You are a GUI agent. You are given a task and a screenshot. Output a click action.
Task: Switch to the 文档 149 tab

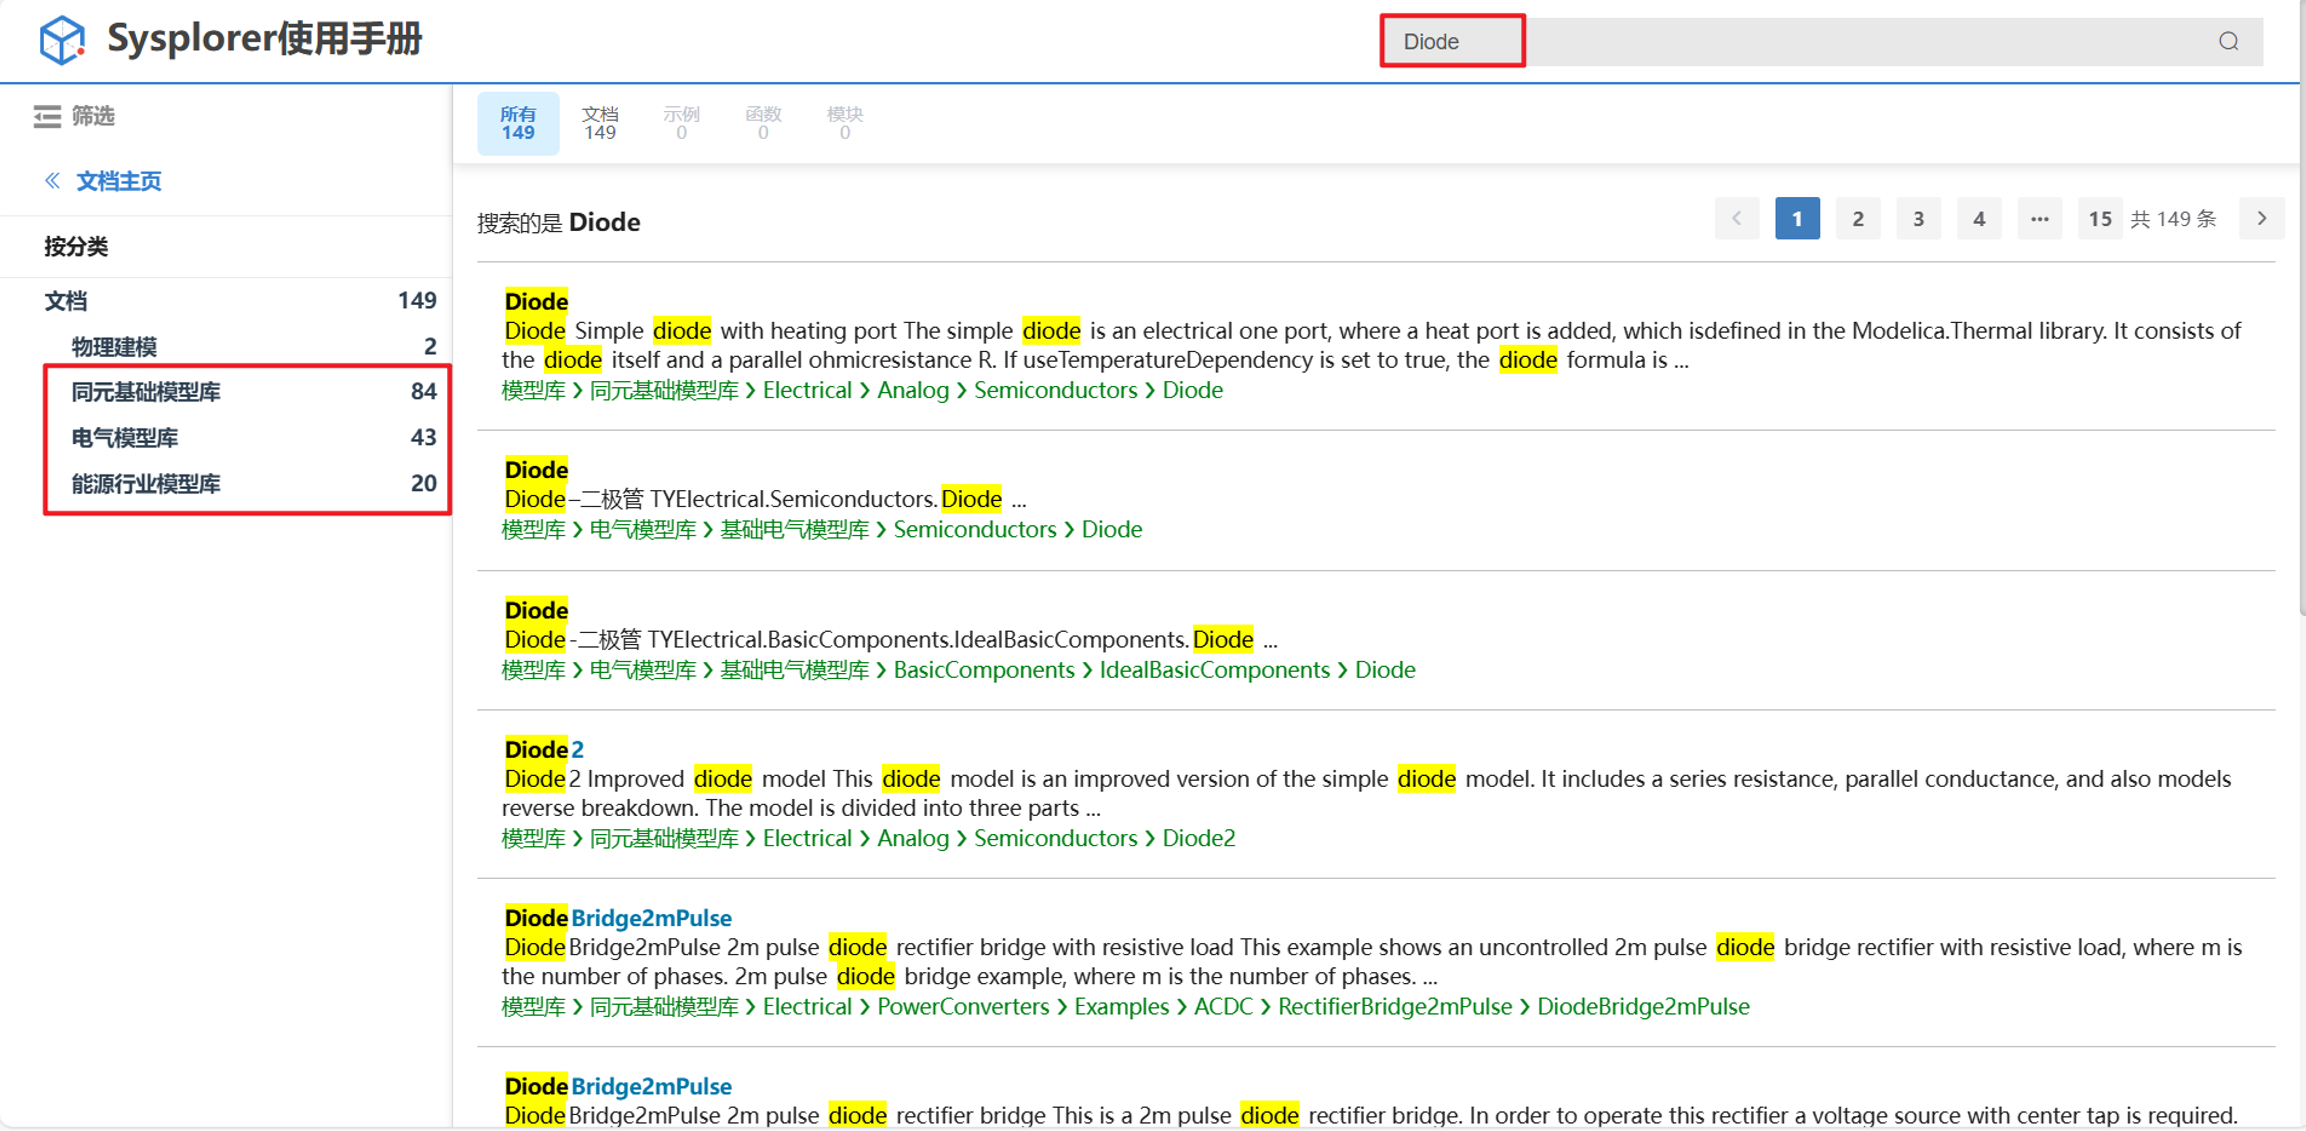pos(599,123)
